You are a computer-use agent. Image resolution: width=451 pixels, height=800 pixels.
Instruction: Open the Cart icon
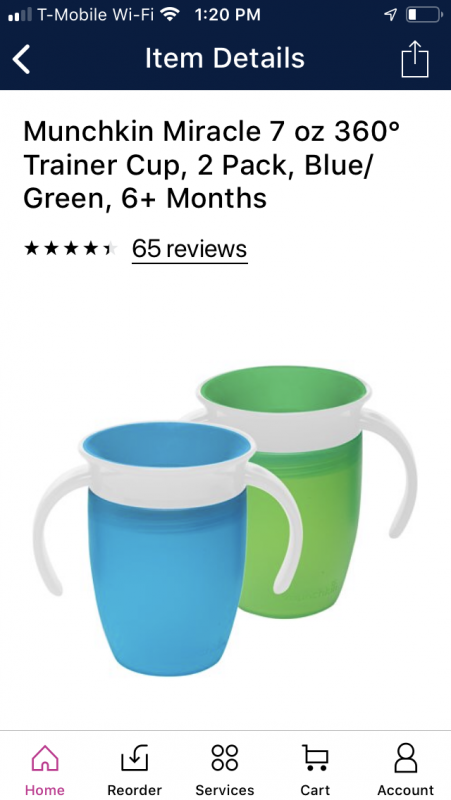click(315, 758)
